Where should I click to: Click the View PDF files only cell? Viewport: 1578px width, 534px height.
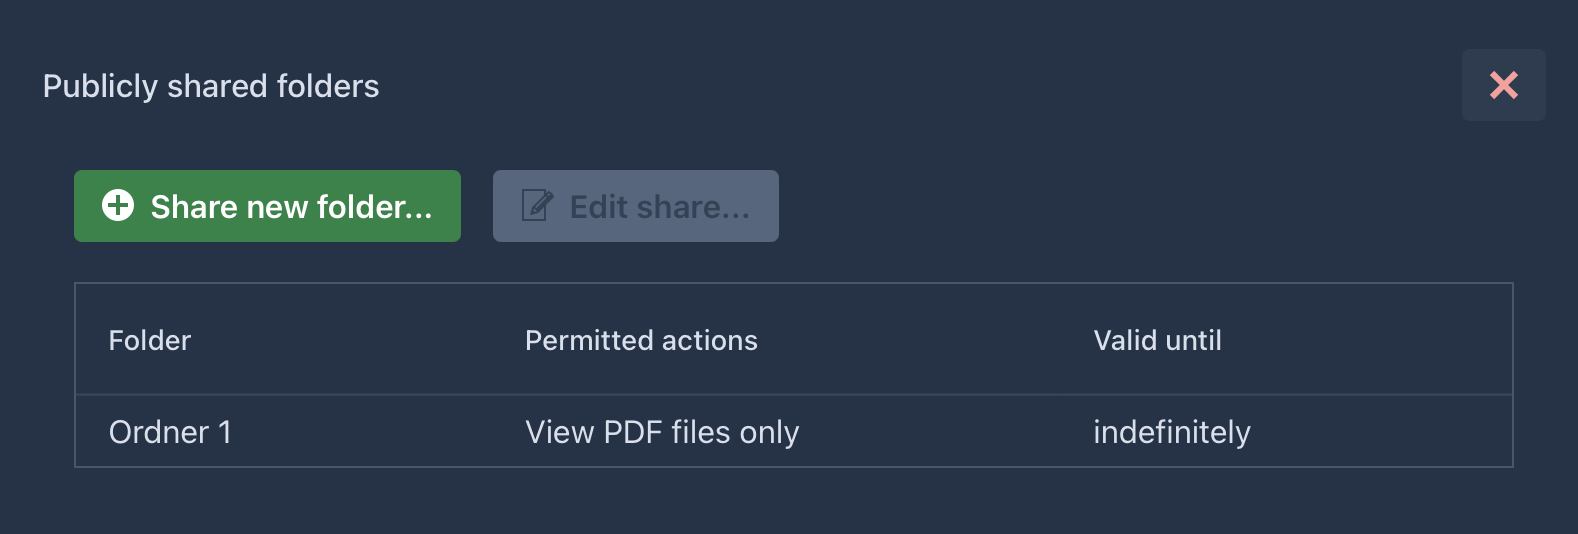(x=662, y=432)
